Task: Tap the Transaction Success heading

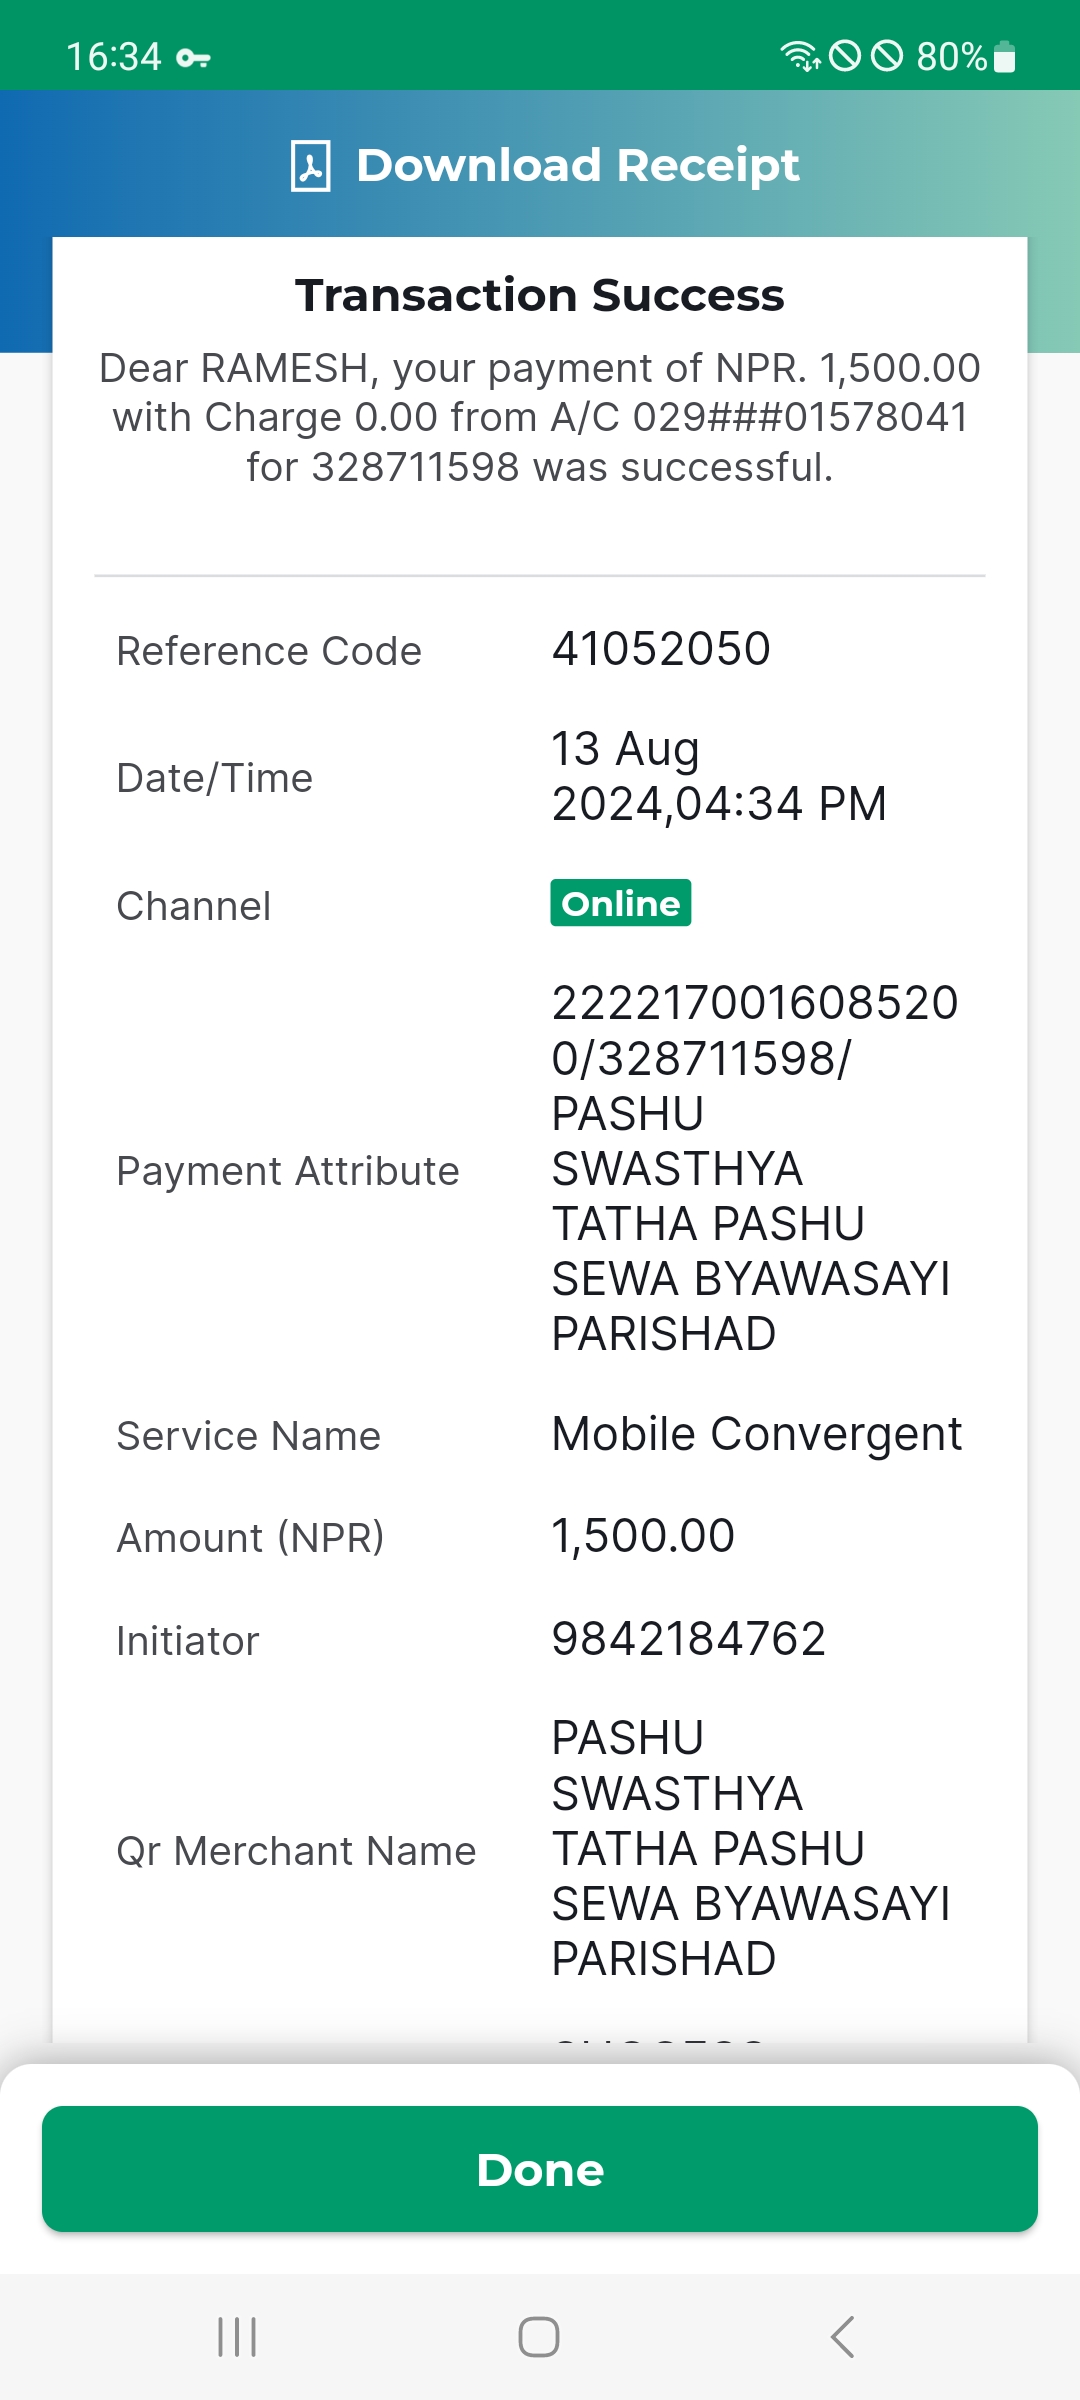Action: (540, 295)
